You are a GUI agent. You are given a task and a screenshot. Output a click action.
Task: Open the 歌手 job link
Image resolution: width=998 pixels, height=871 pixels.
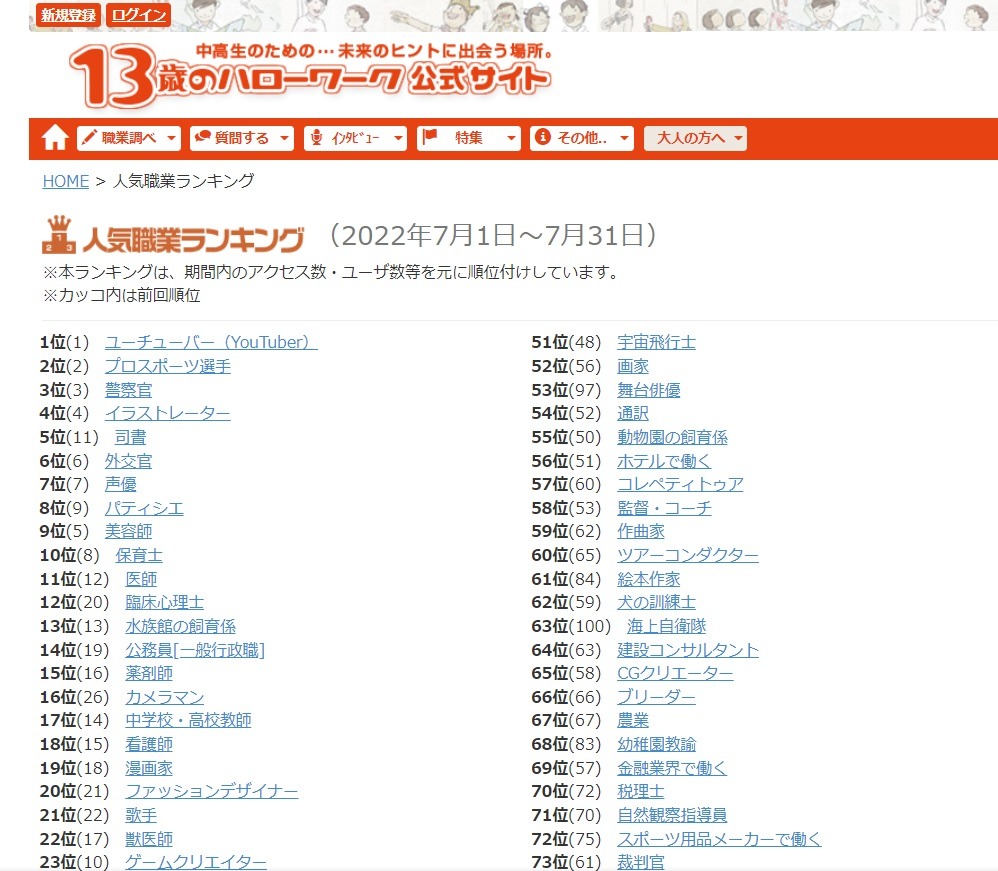pos(141,816)
